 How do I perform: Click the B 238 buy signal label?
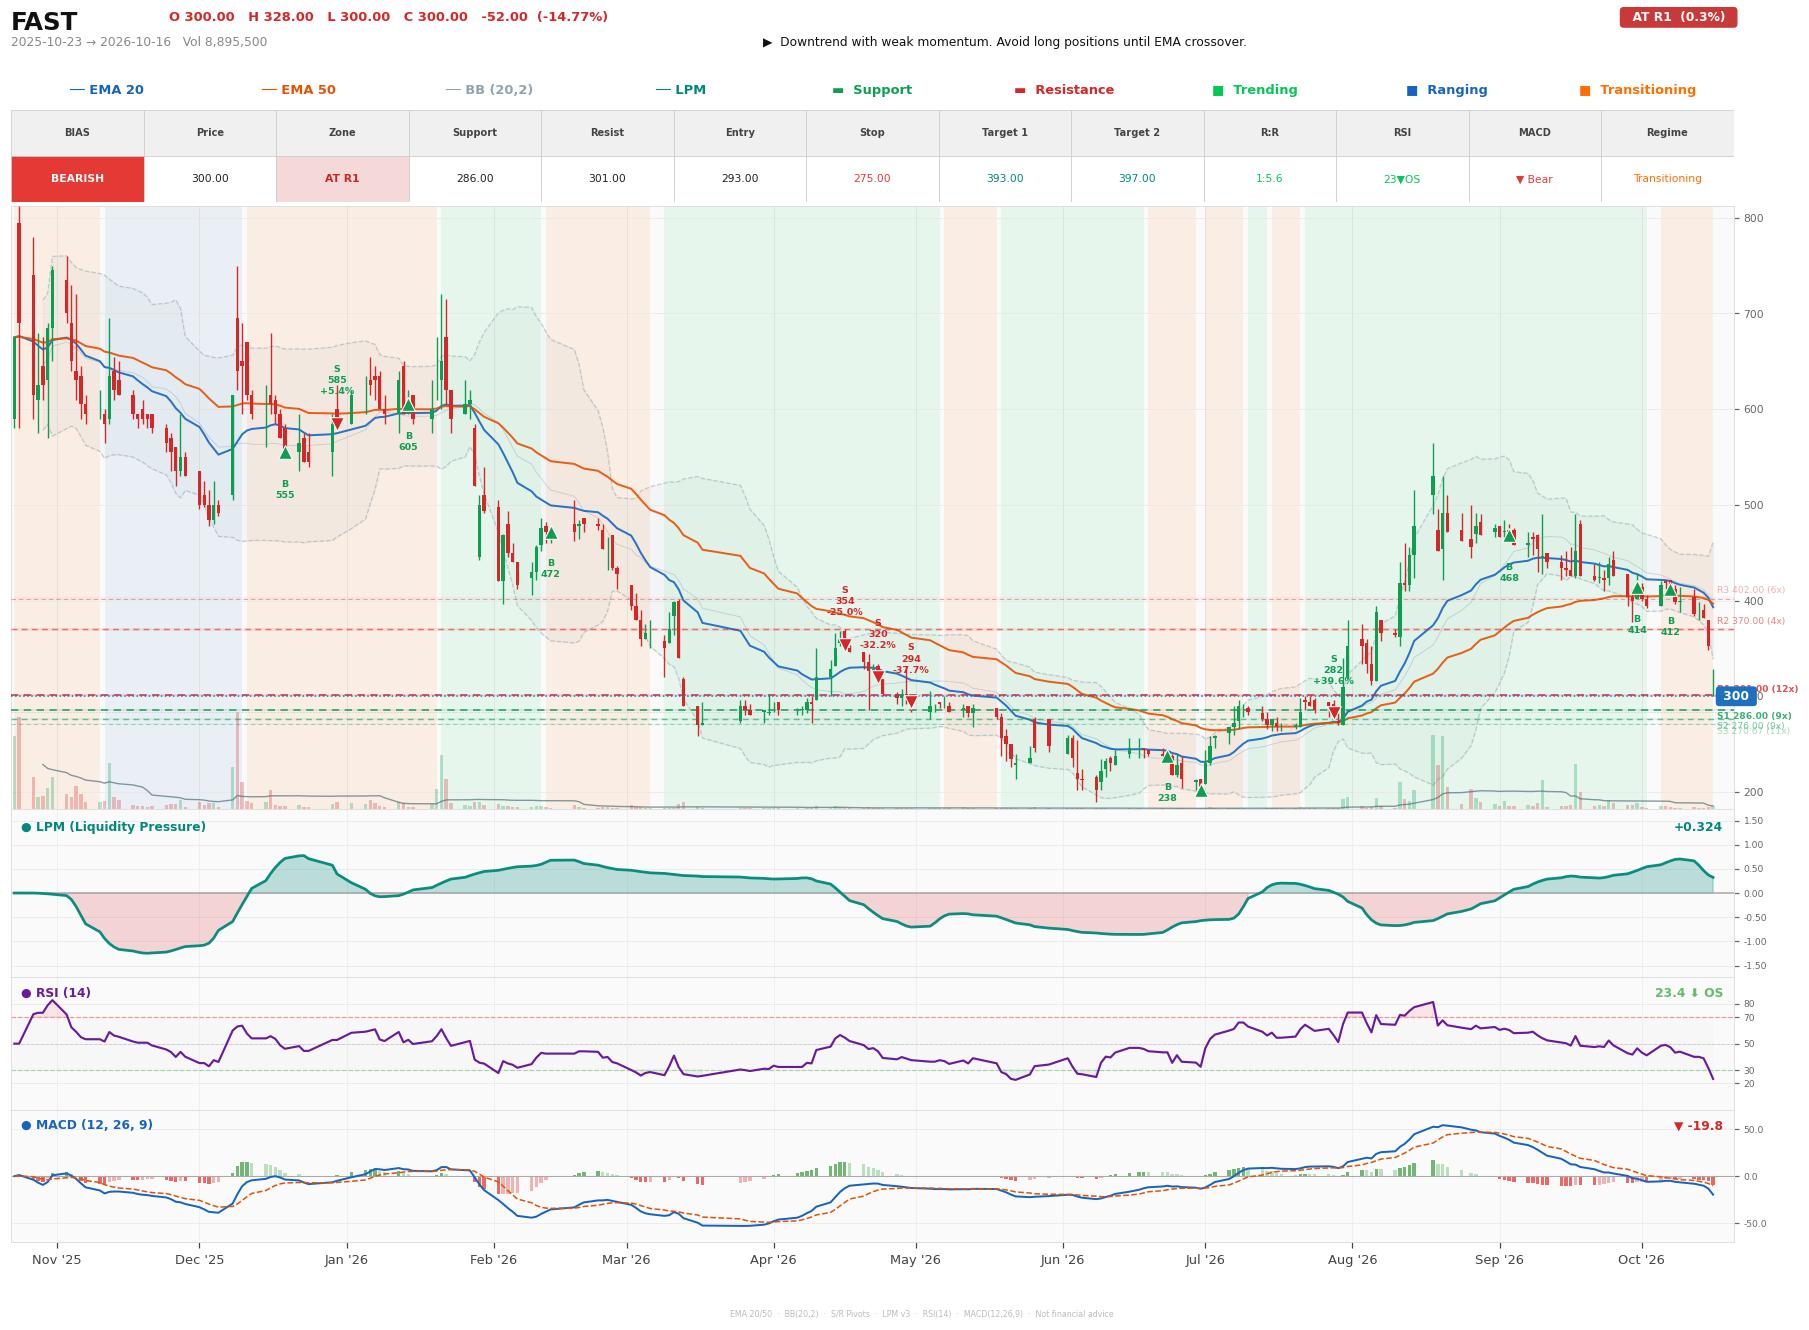(1167, 793)
